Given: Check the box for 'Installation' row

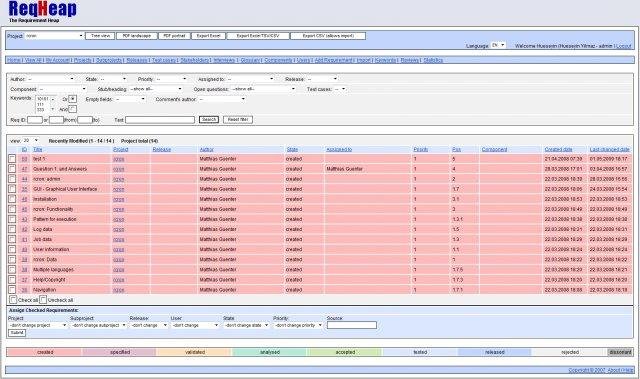Looking at the screenshot, I should click(12, 199).
